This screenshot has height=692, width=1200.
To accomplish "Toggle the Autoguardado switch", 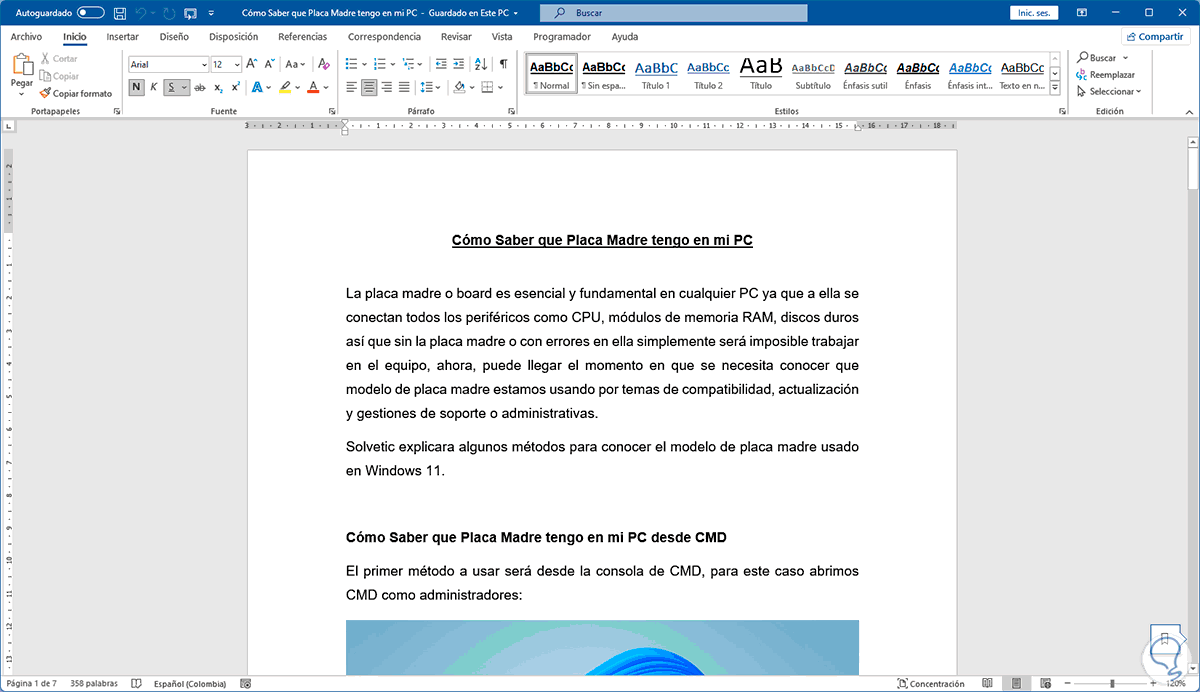I will tap(91, 13).
